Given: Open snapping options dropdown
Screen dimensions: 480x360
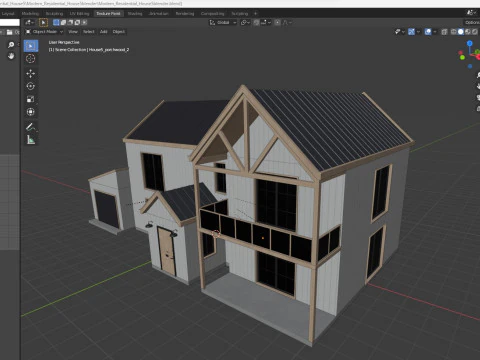Looking at the screenshot, I should click(266, 22).
